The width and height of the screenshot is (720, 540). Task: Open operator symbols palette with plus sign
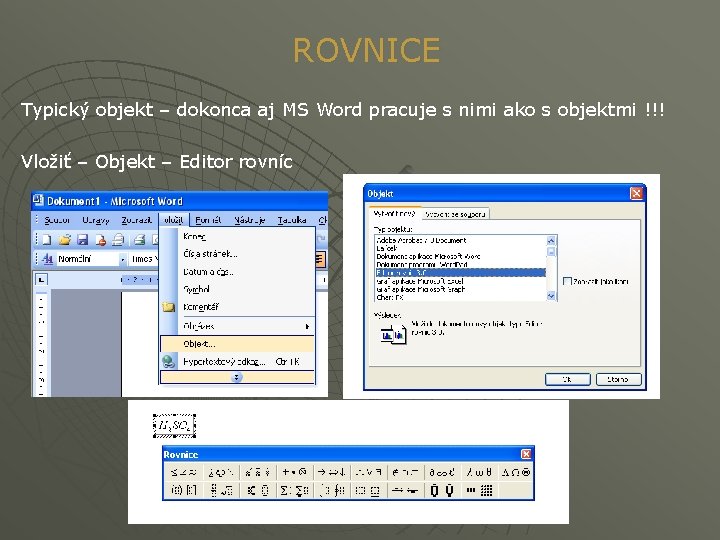294,472
